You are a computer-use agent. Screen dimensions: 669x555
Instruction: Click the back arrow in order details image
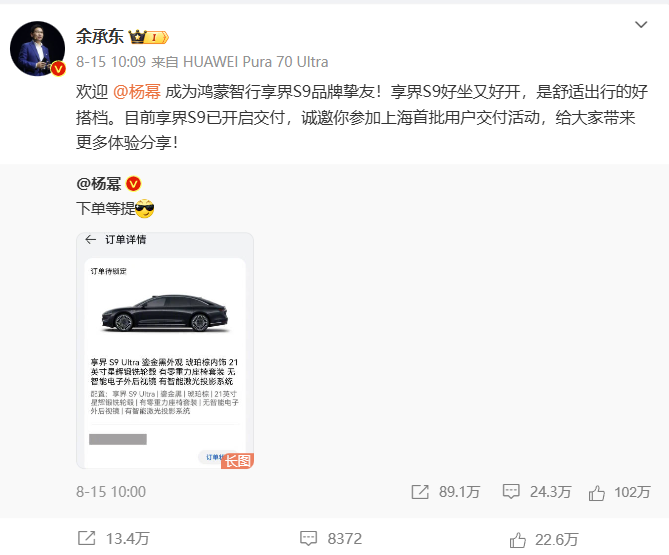click(90, 239)
